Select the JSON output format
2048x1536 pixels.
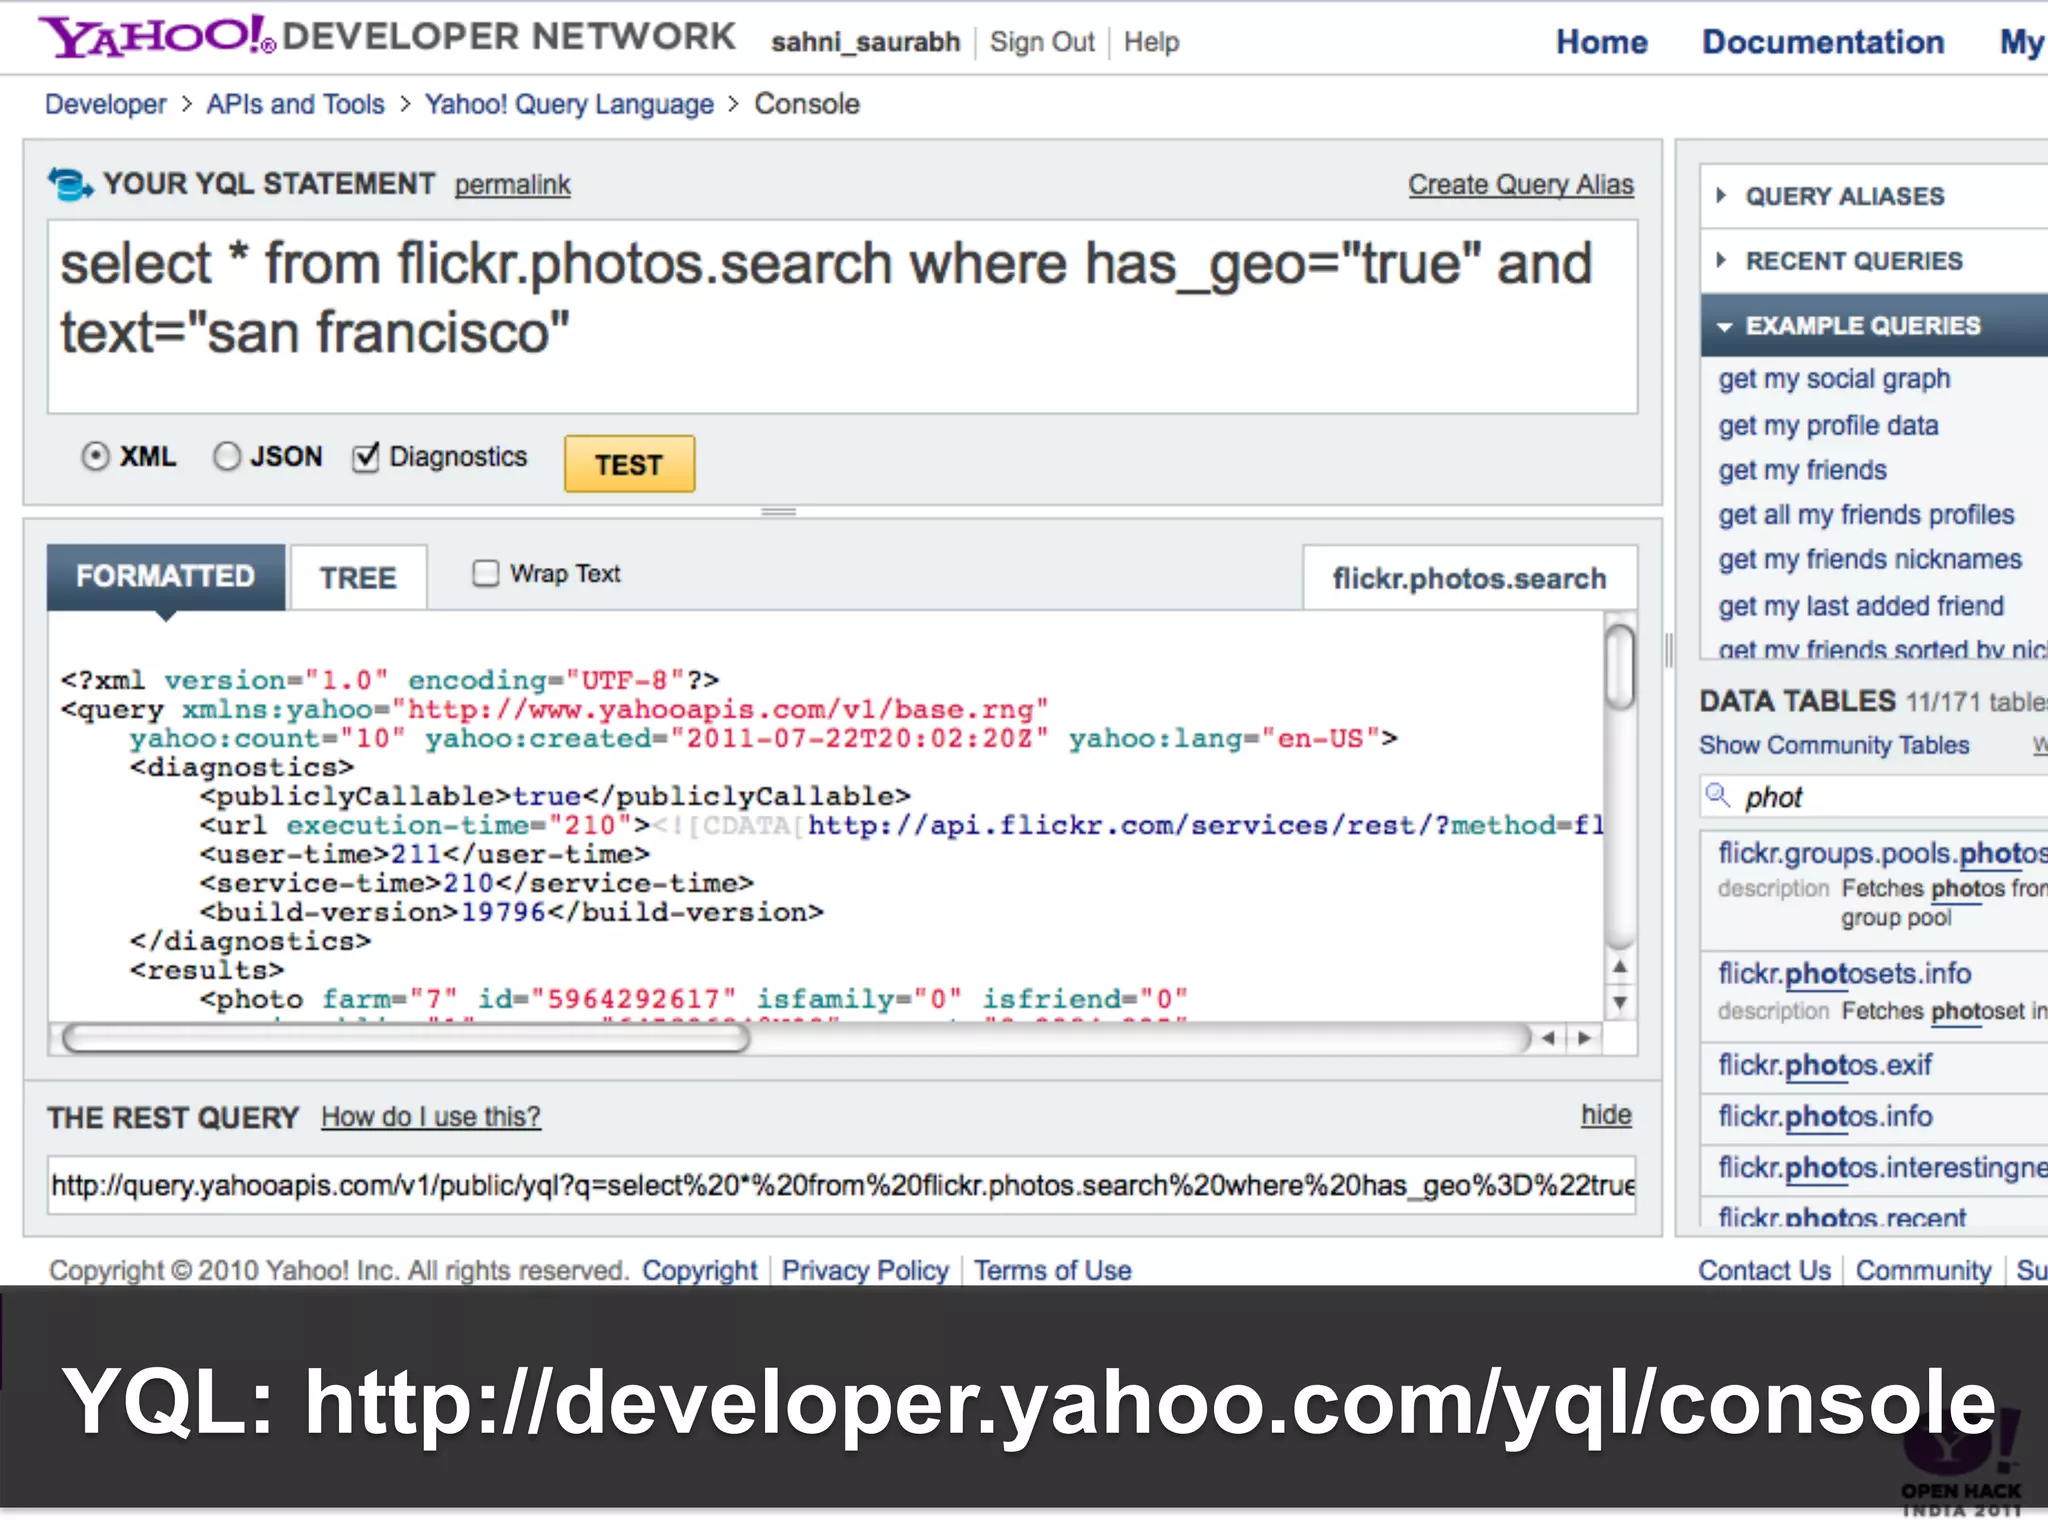[227, 457]
